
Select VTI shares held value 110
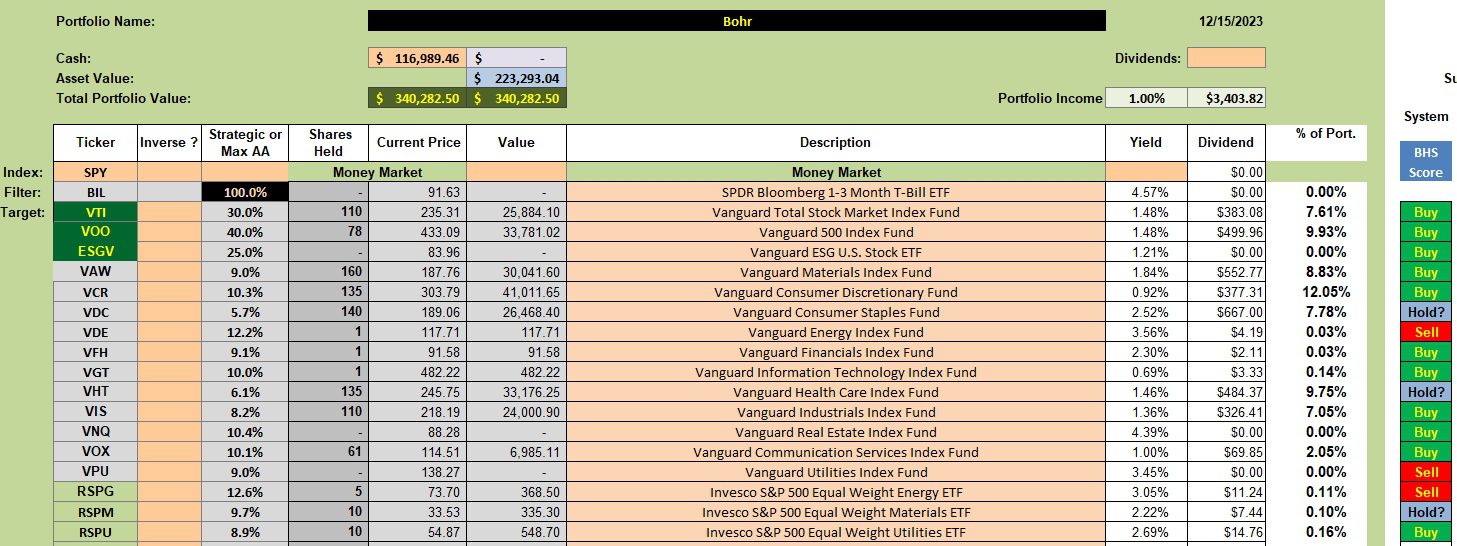[x=329, y=212]
